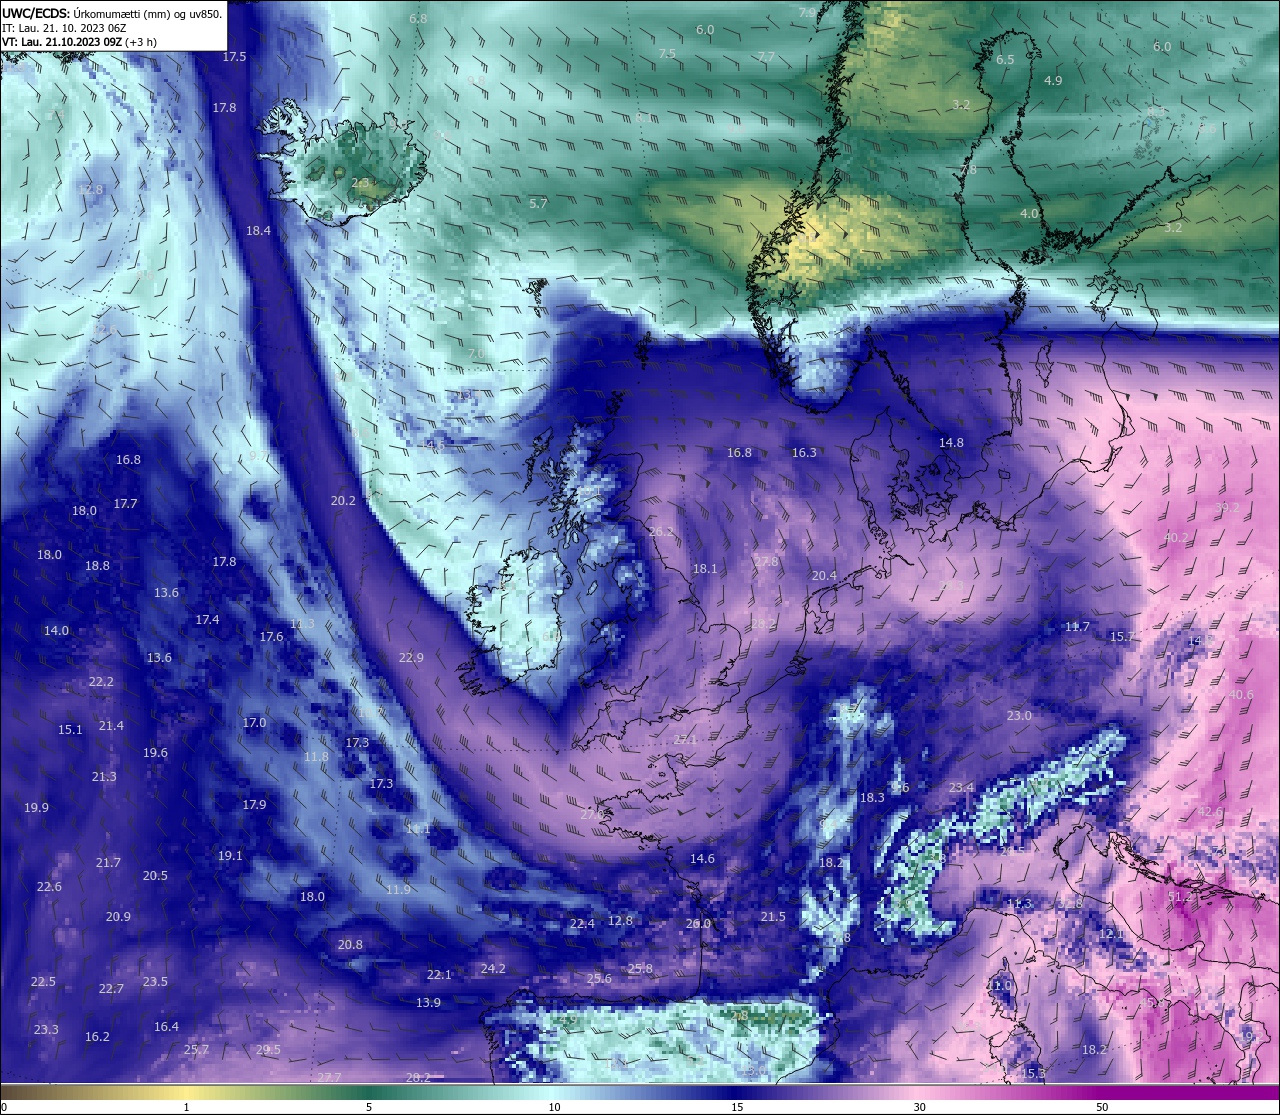Click the 15.1 map value
Screen dimensions: 1280x1115
pyautogui.click(x=70, y=730)
